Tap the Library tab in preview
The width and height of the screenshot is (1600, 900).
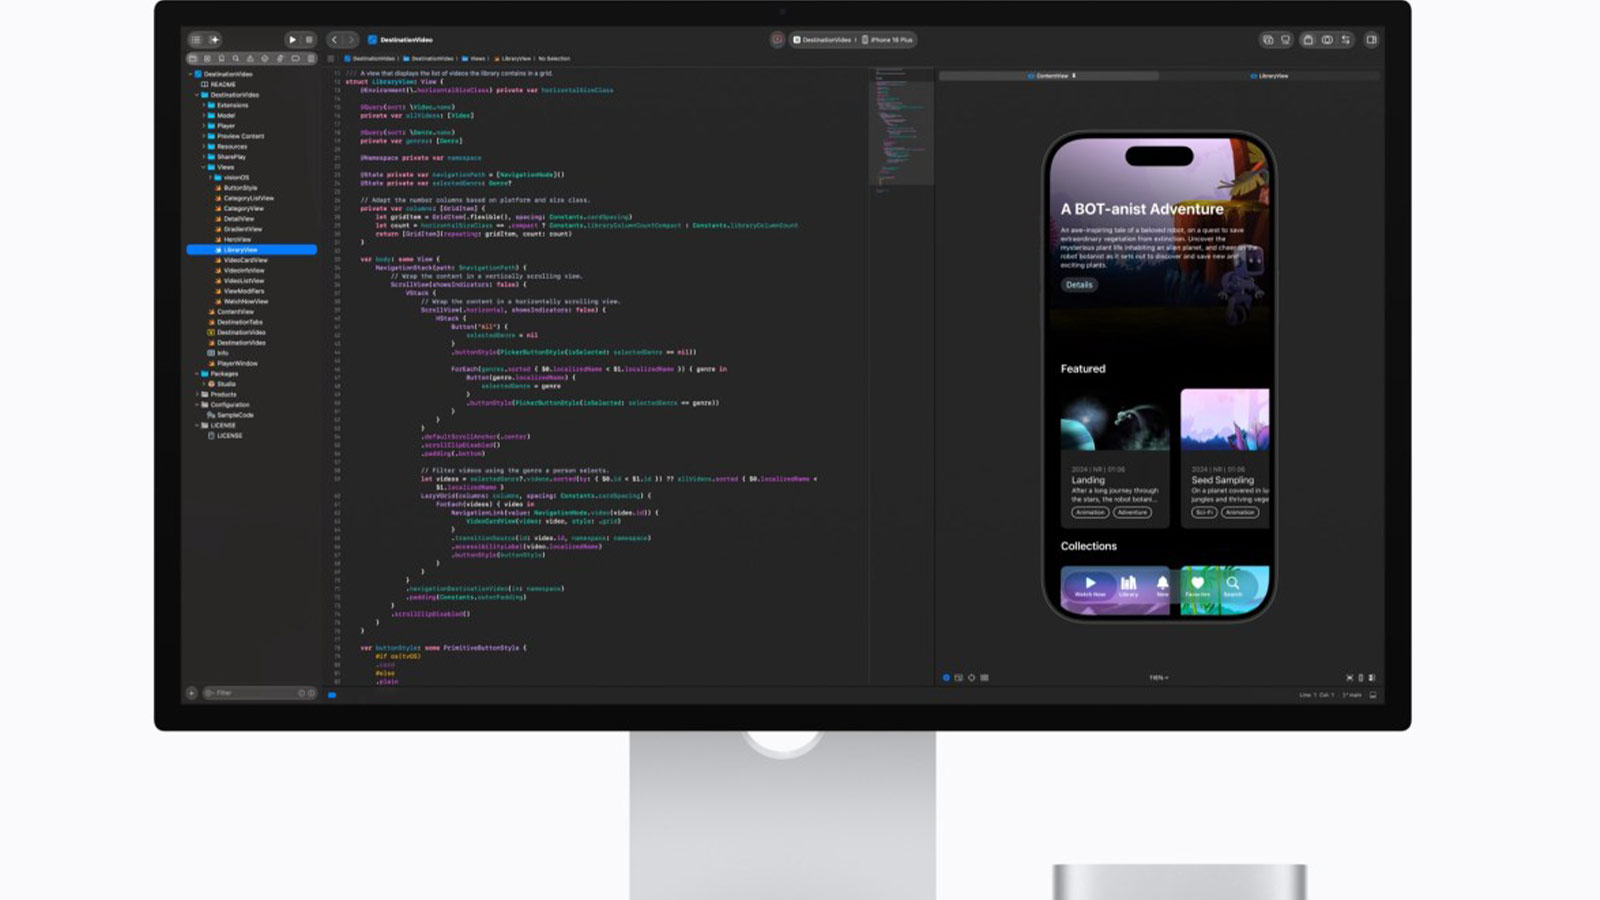1128,586
